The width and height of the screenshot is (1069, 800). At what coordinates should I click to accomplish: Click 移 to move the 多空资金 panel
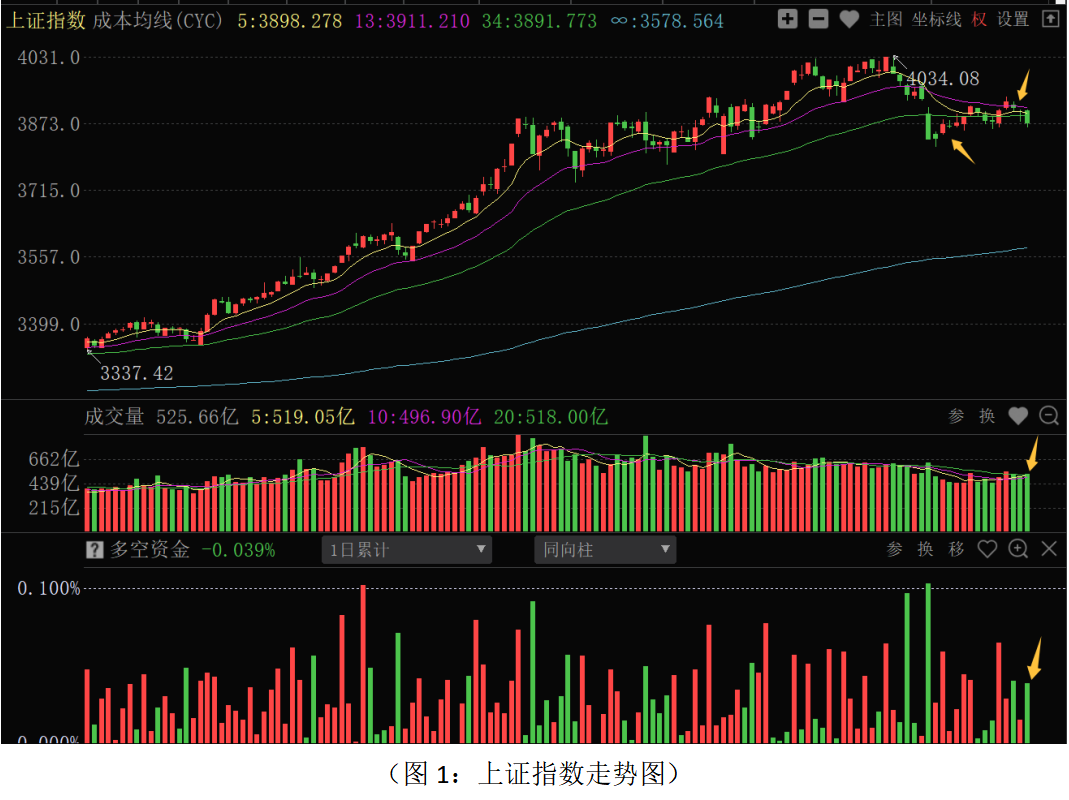click(x=957, y=549)
